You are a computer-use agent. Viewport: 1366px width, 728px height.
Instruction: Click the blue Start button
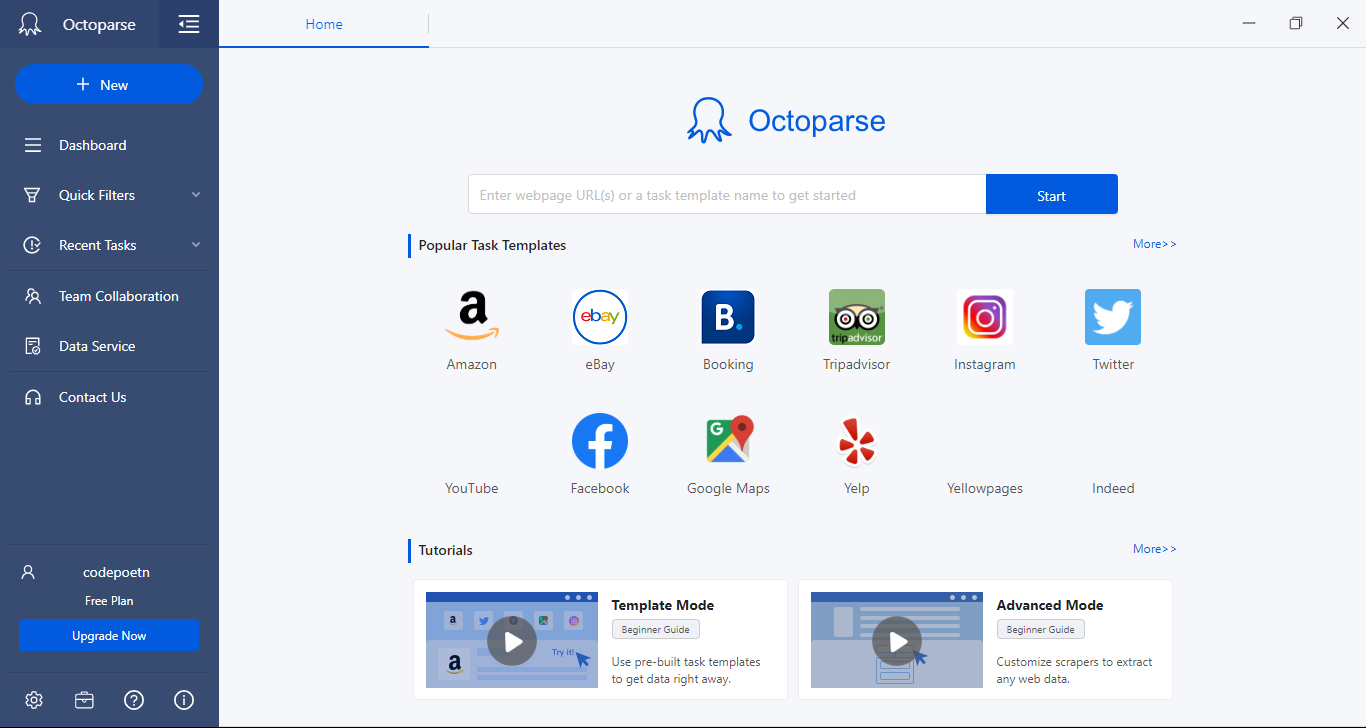pos(1052,195)
